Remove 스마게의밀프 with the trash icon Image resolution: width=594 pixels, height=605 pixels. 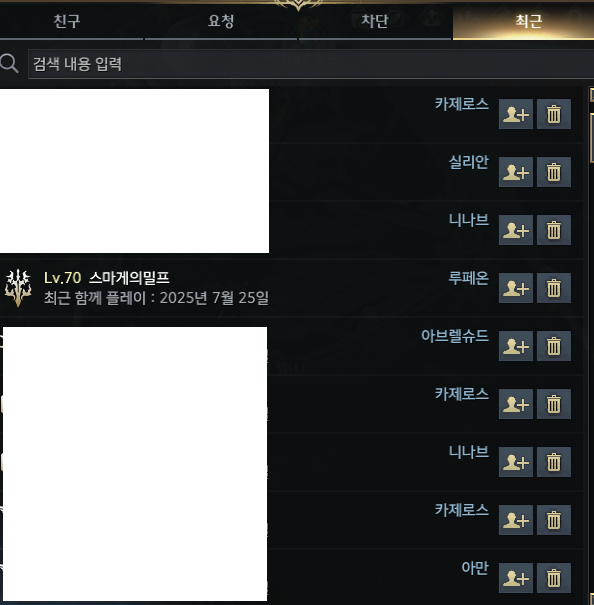click(553, 288)
